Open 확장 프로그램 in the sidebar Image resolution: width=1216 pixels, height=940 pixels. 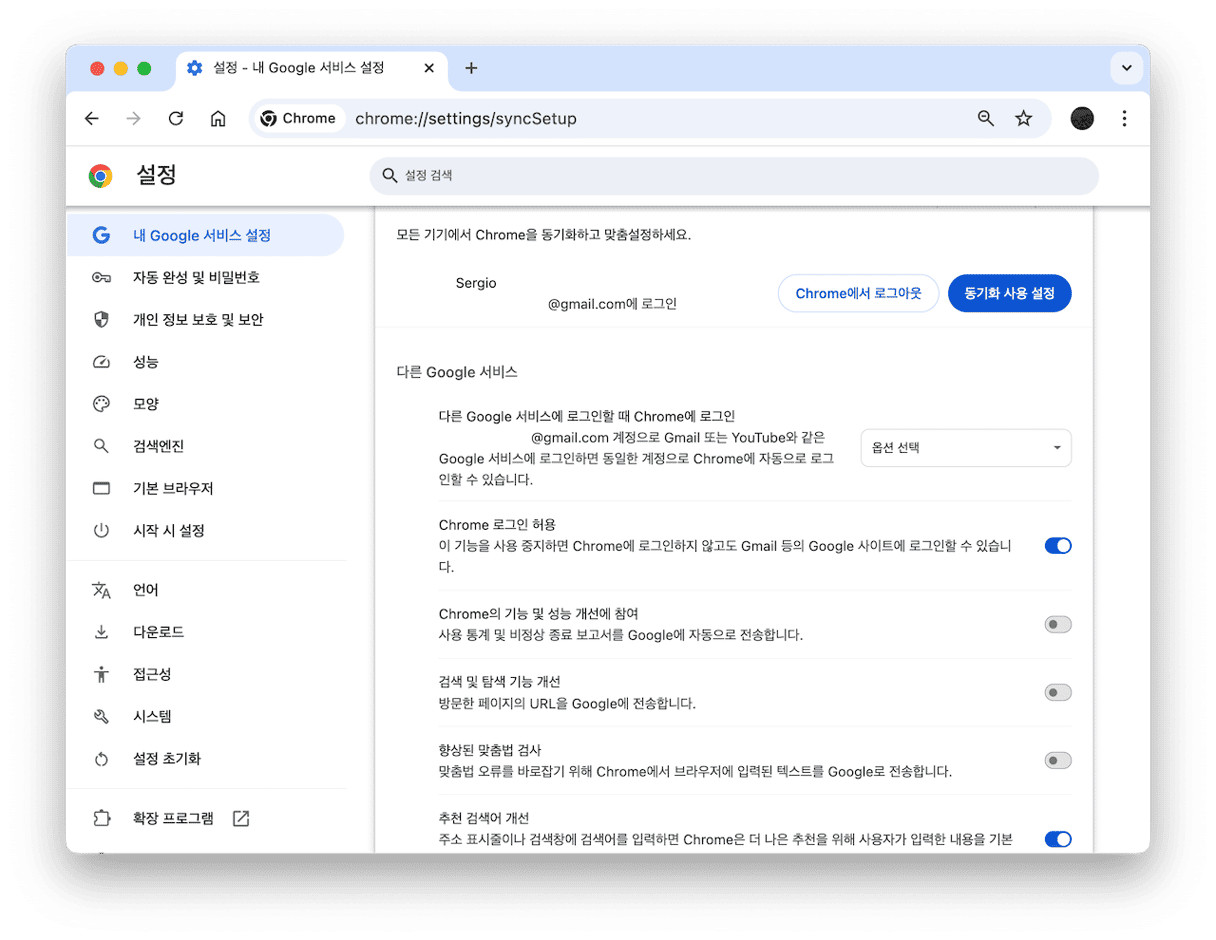(x=174, y=818)
